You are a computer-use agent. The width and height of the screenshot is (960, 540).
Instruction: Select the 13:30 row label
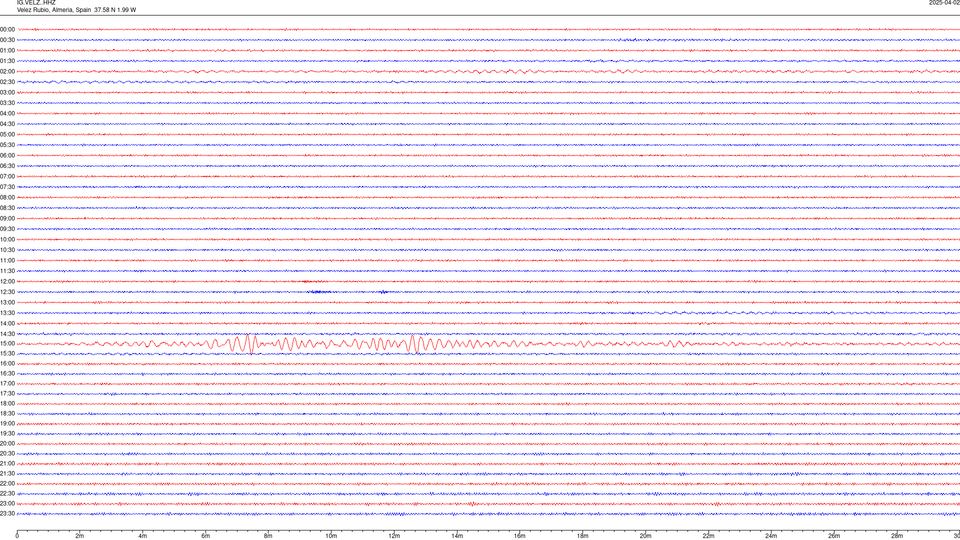[7, 313]
